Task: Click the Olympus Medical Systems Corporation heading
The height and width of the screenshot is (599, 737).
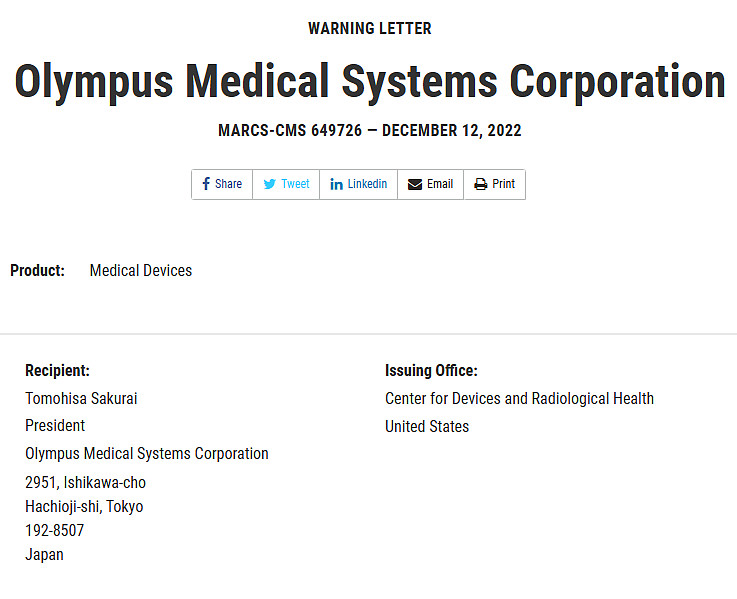Action: [370, 82]
